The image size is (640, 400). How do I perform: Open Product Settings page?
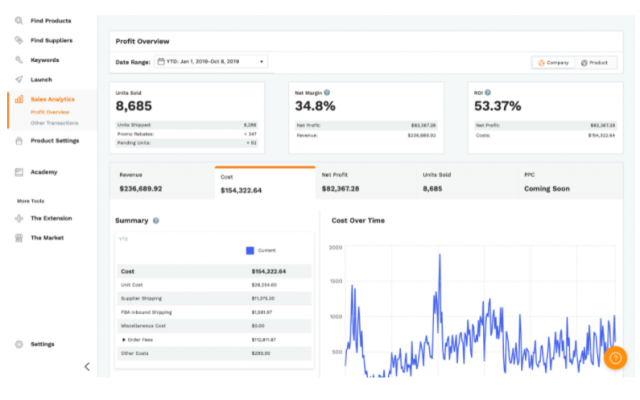pyautogui.click(x=55, y=141)
